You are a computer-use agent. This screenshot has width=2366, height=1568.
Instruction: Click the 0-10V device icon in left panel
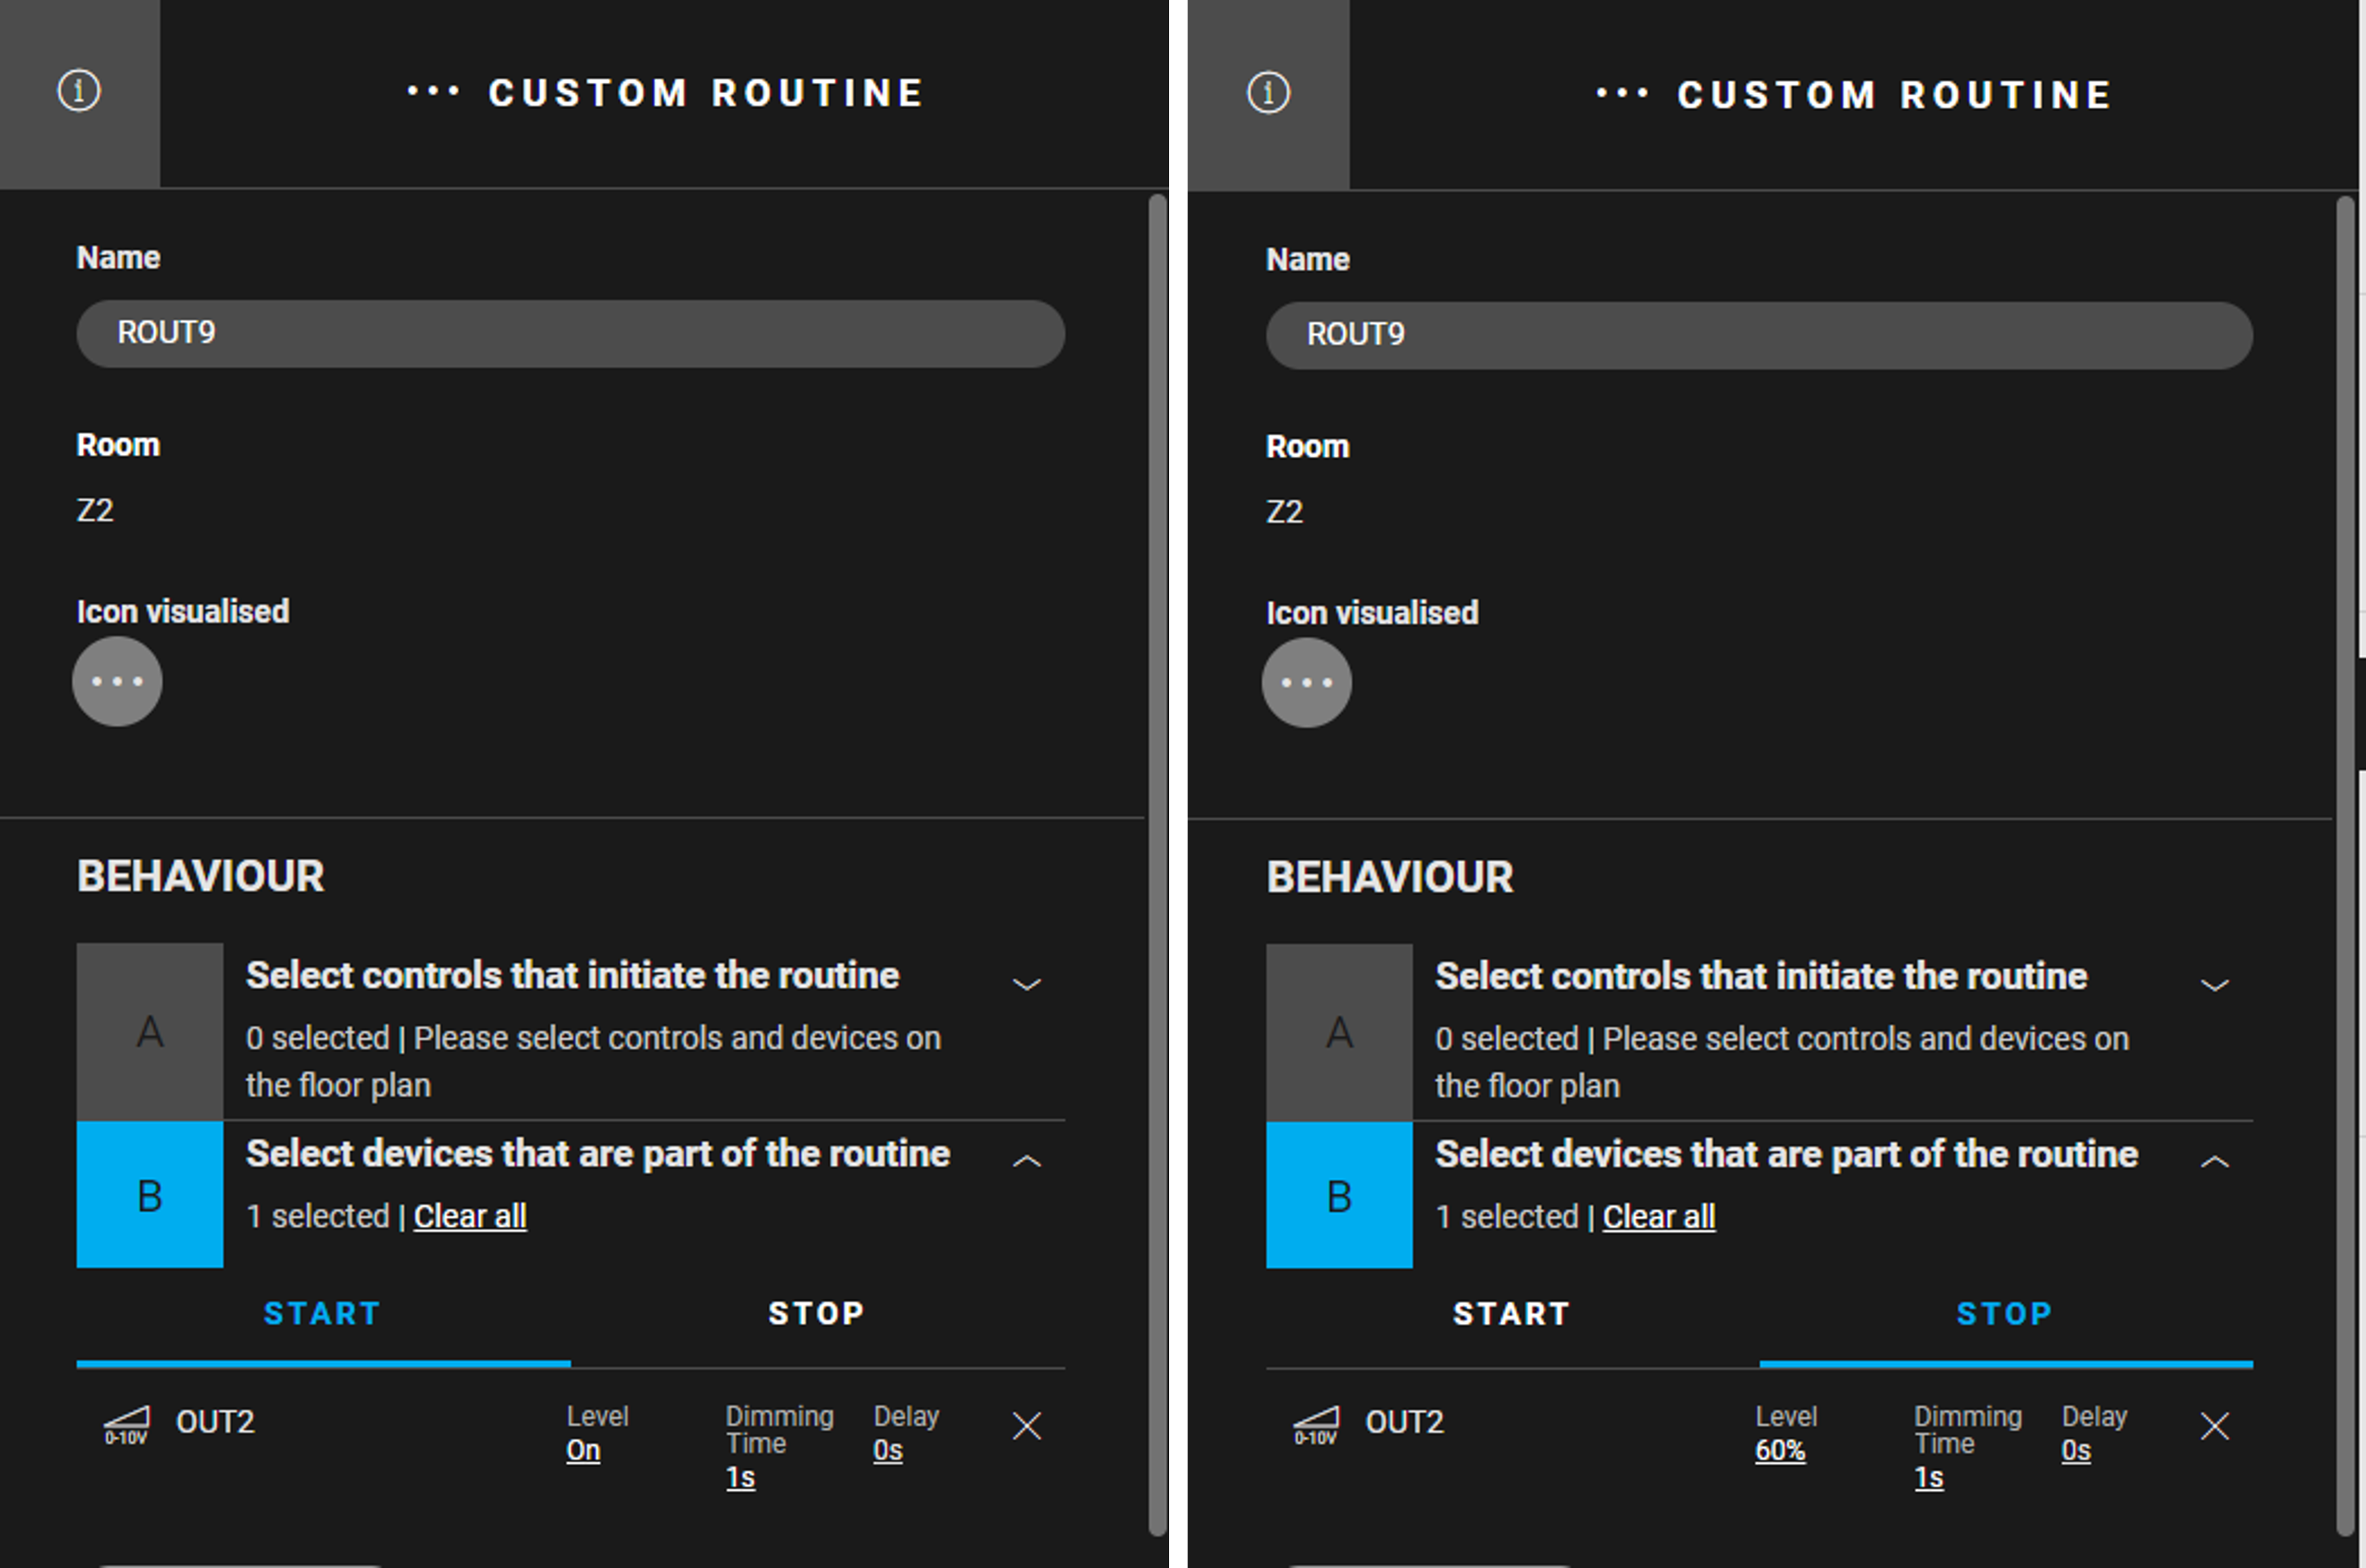[x=127, y=1425]
